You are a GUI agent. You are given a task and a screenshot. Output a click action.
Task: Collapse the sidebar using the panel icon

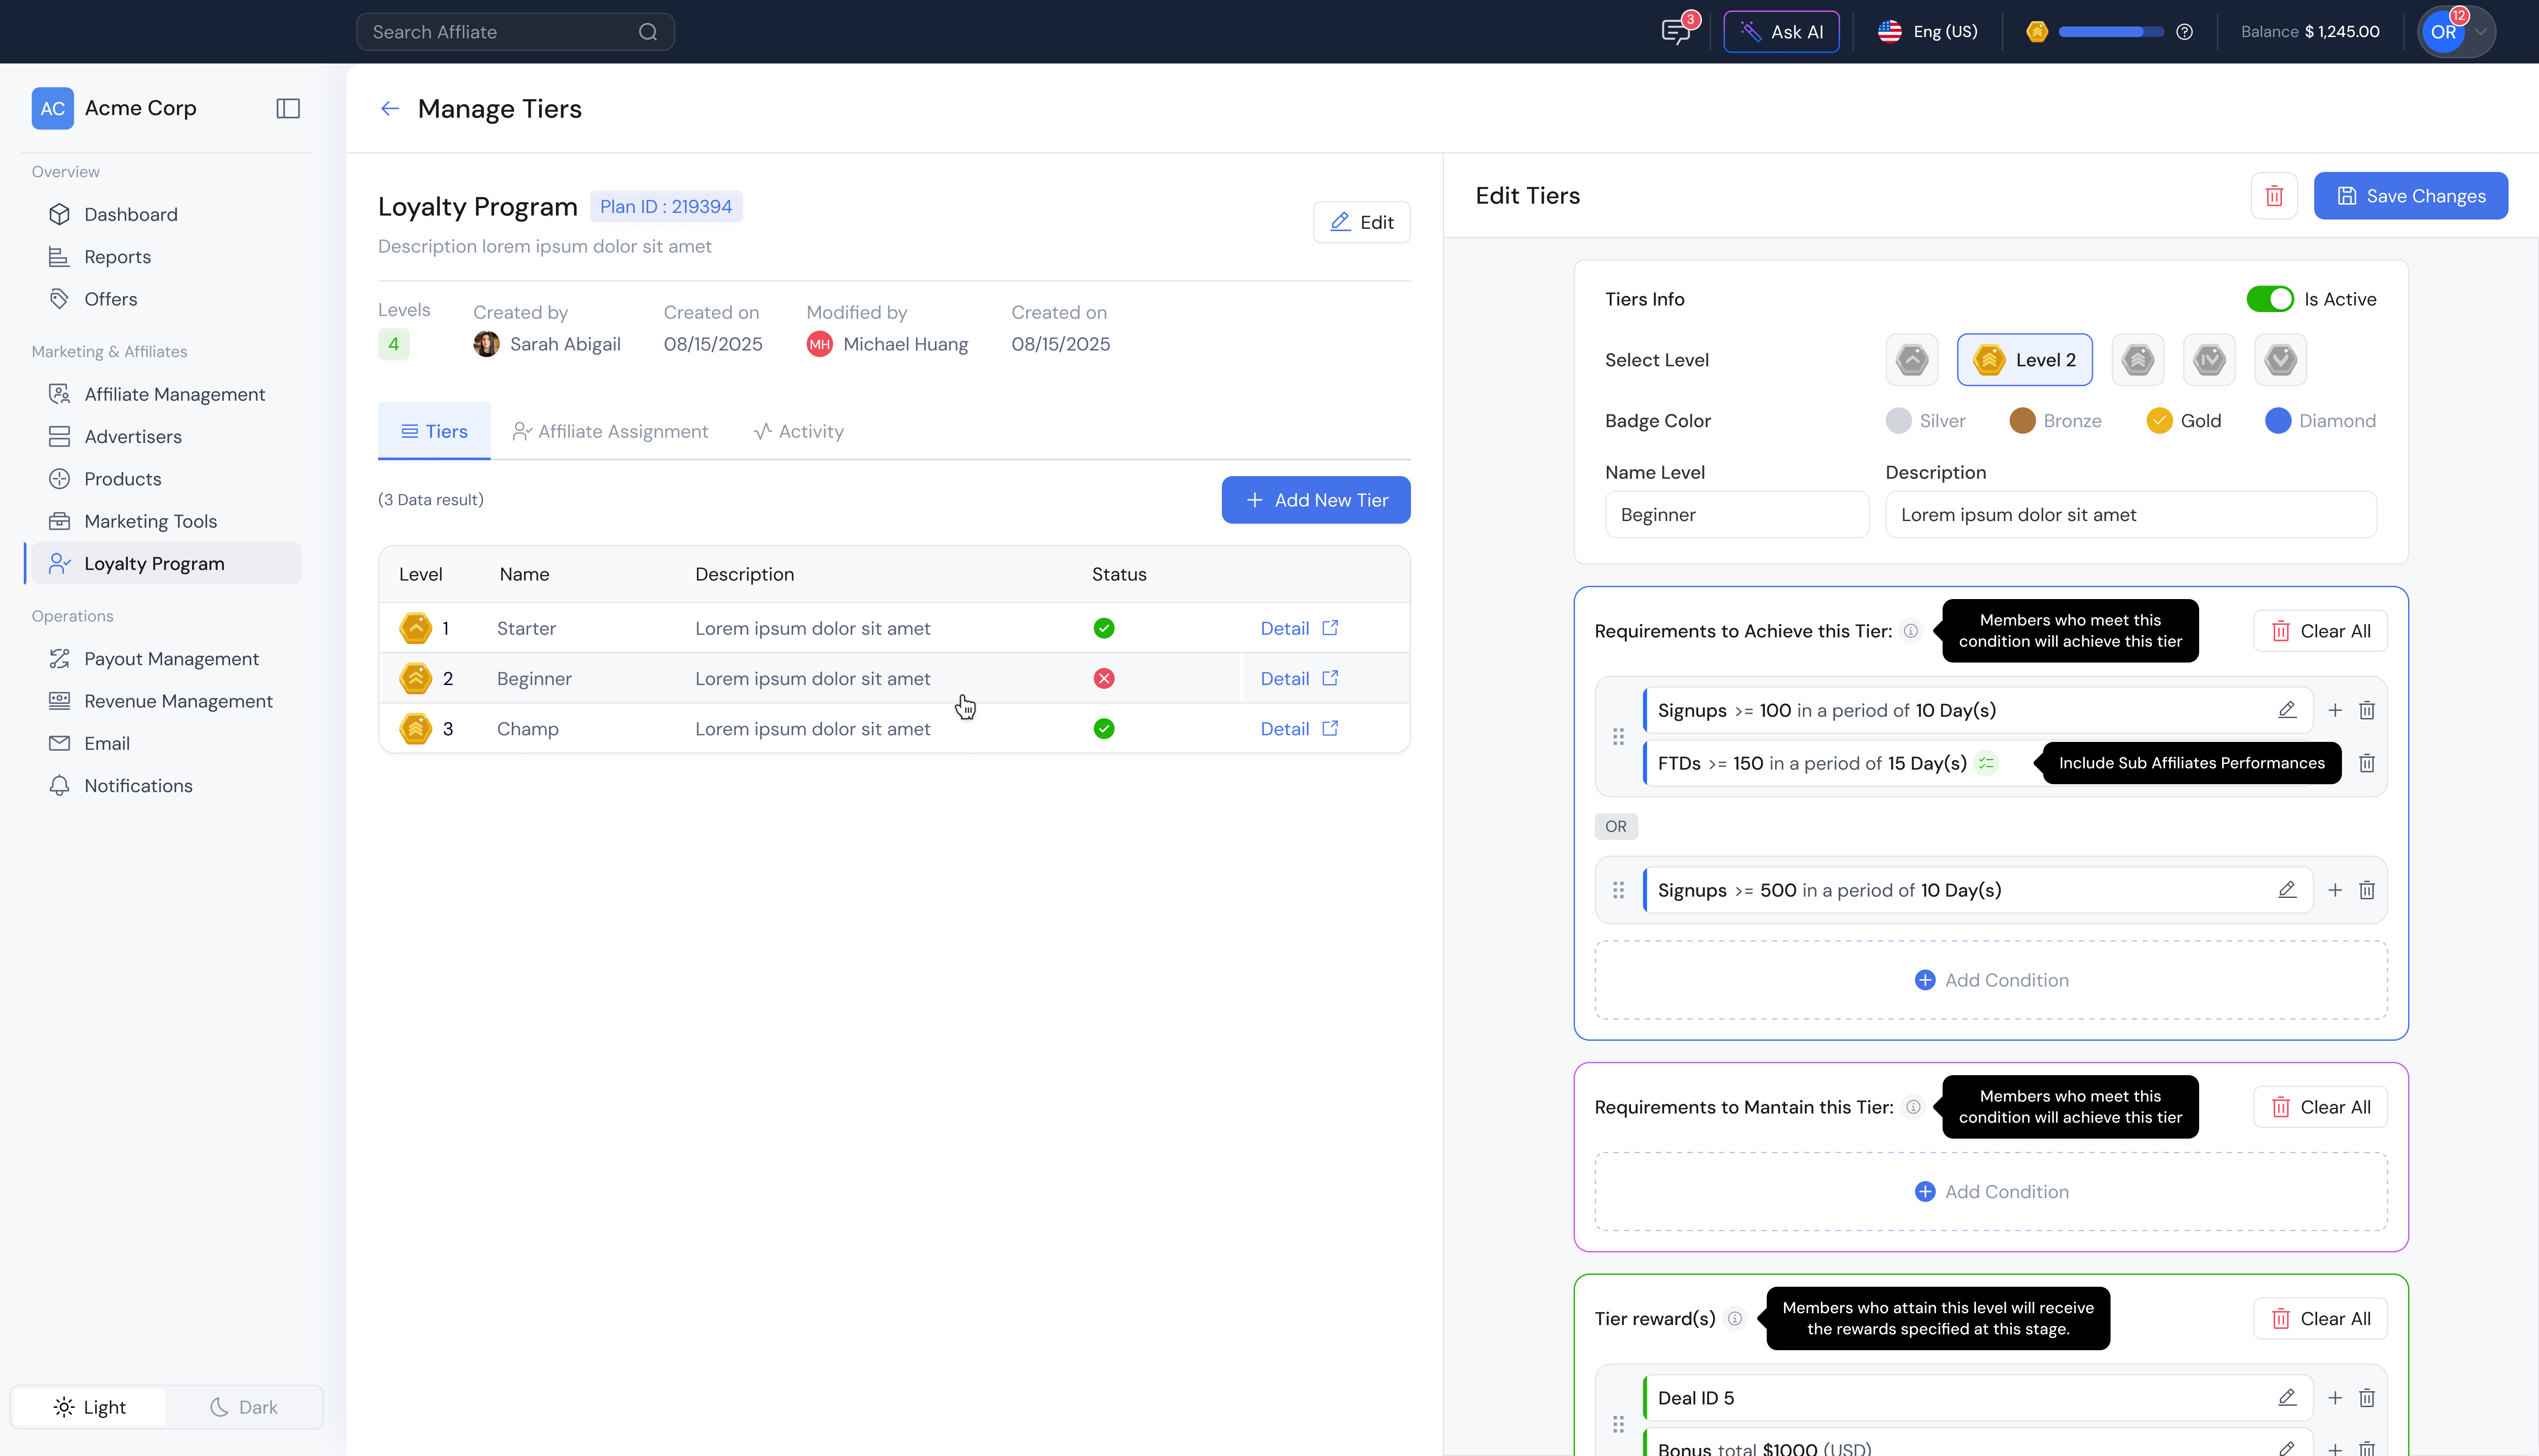pos(287,108)
